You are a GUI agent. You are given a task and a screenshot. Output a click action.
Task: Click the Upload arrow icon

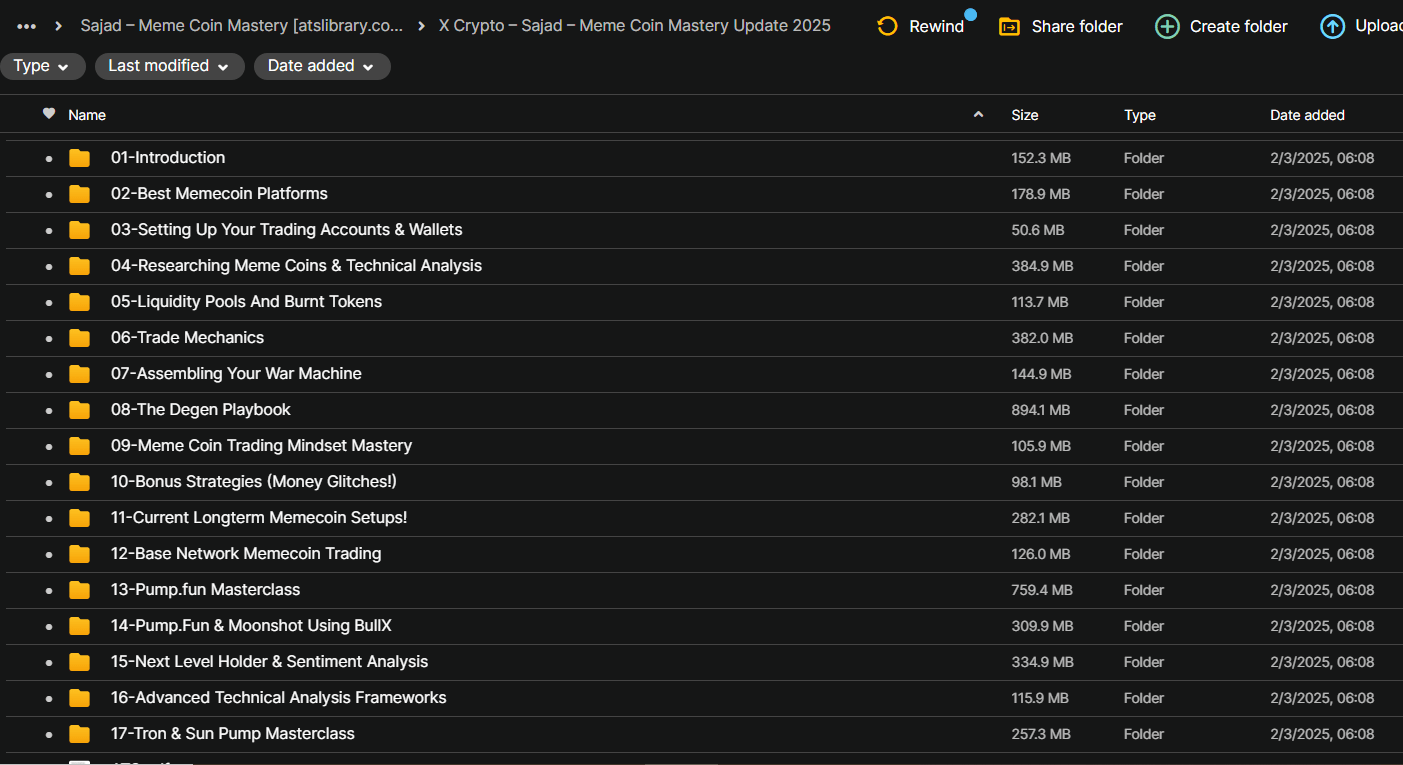(x=1332, y=26)
